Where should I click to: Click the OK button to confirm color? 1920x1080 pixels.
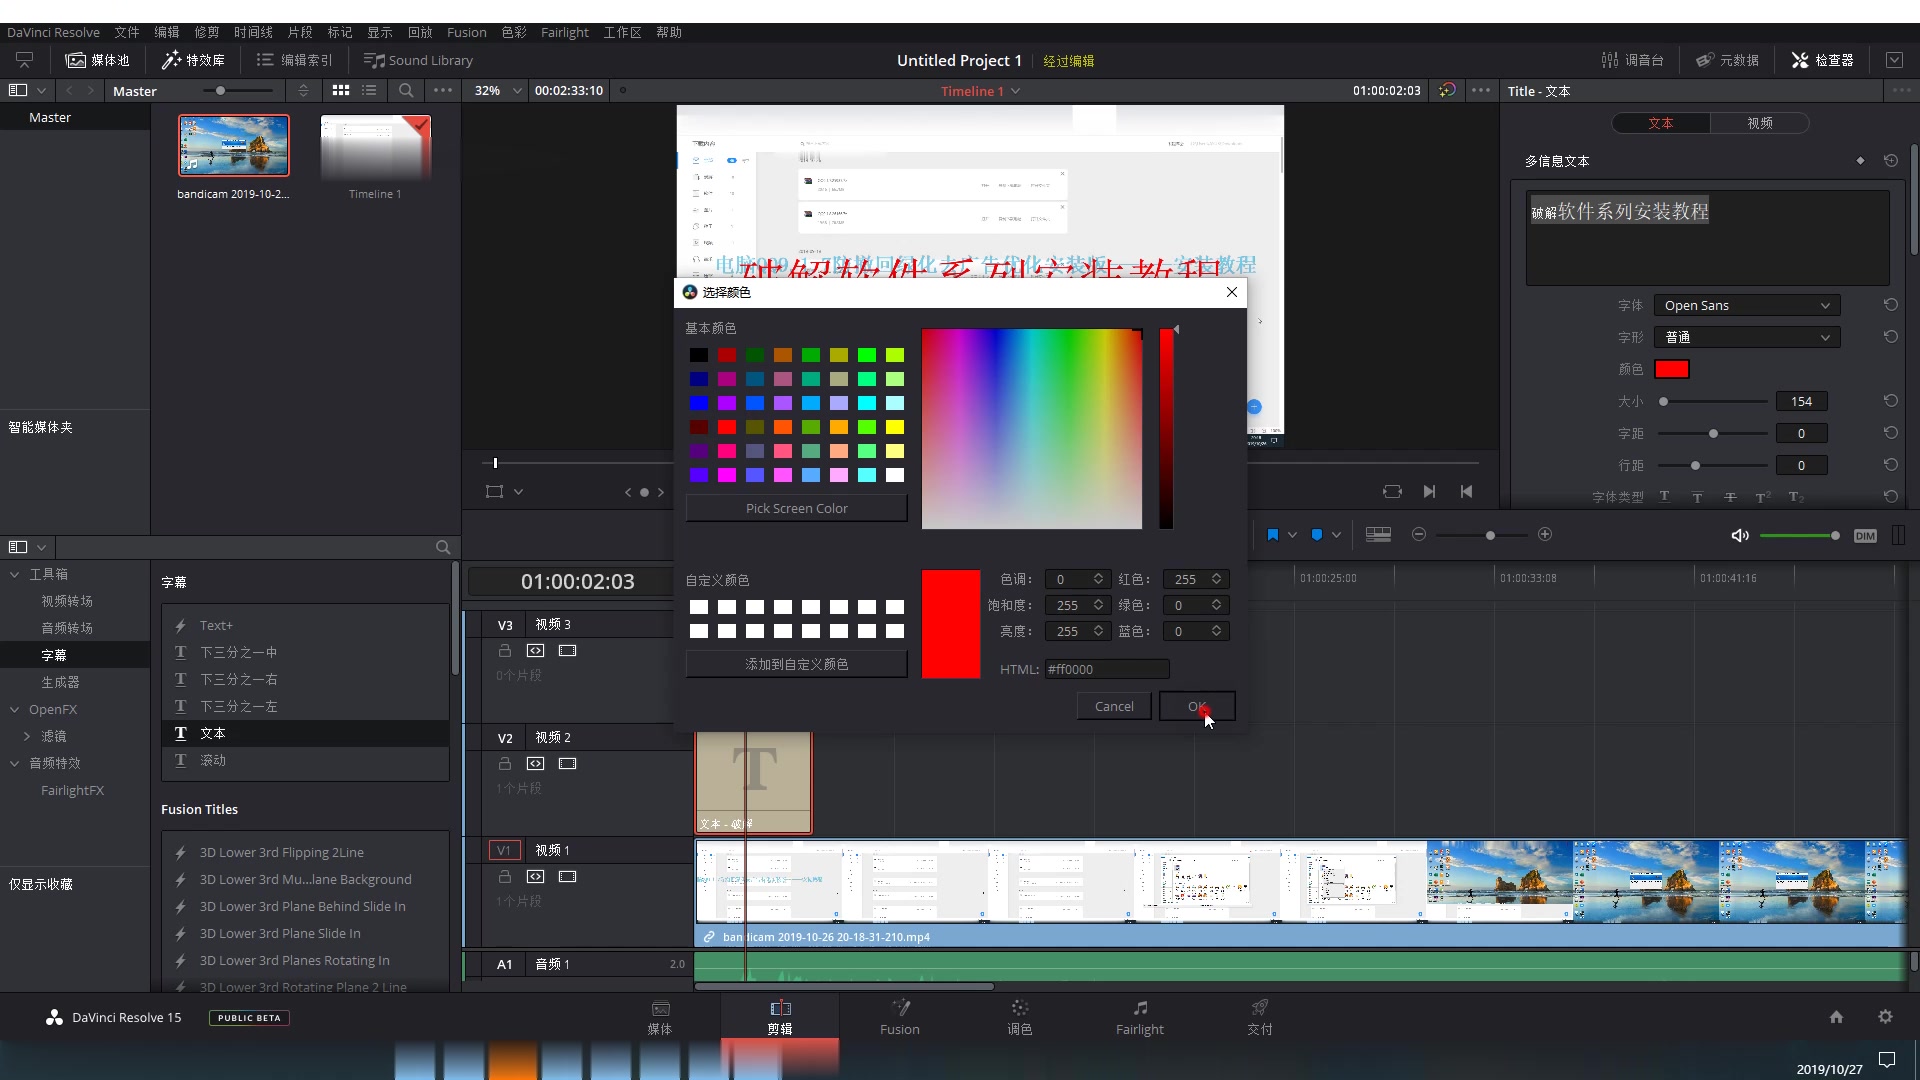click(x=1196, y=705)
